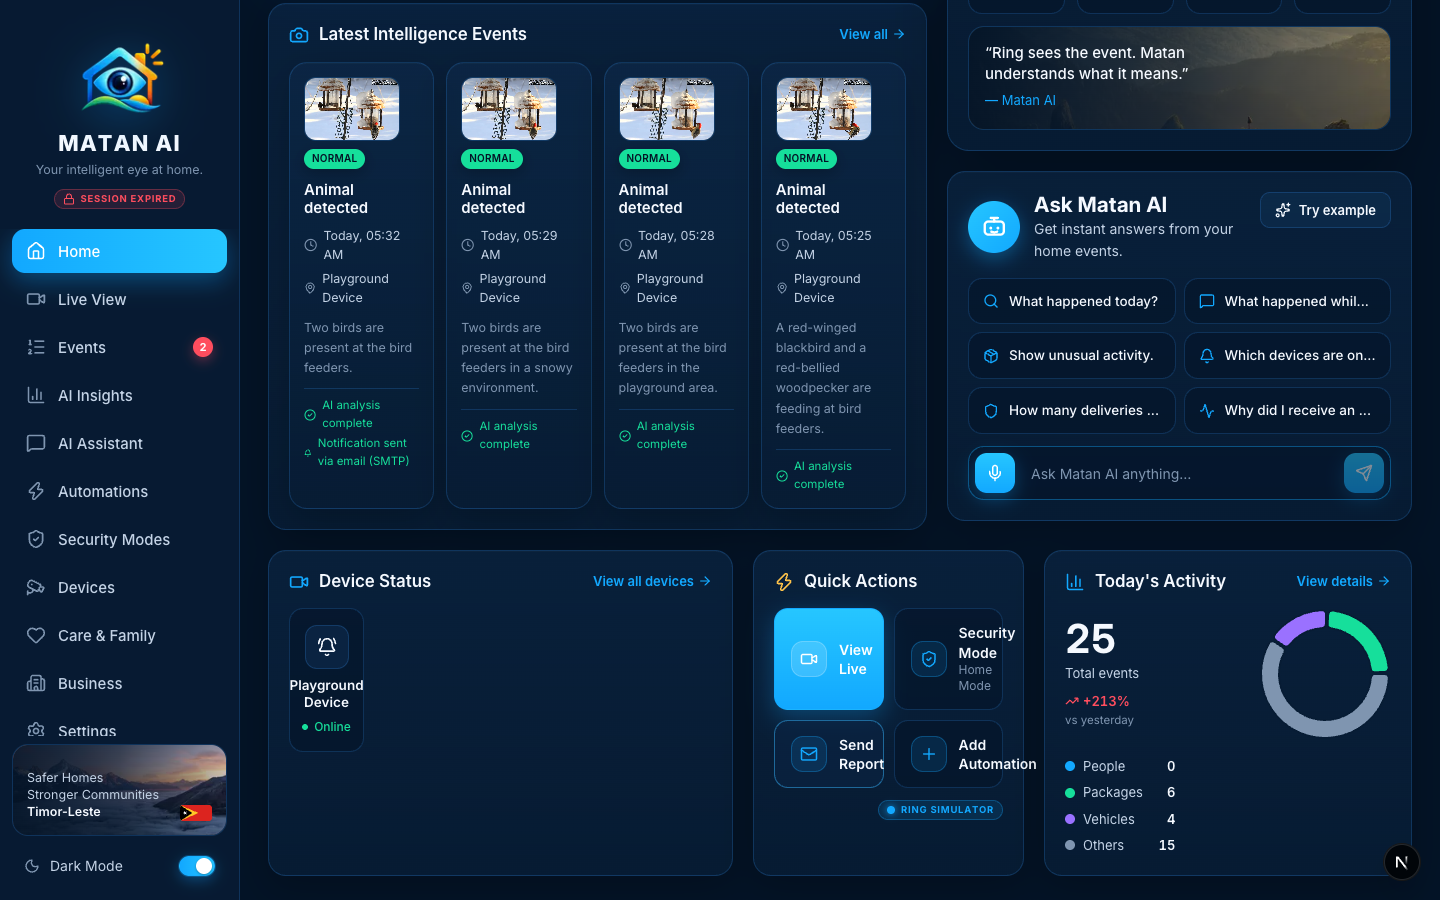Click View all devices link
This screenshot has height=900, width=1440.
coord(652,581)
